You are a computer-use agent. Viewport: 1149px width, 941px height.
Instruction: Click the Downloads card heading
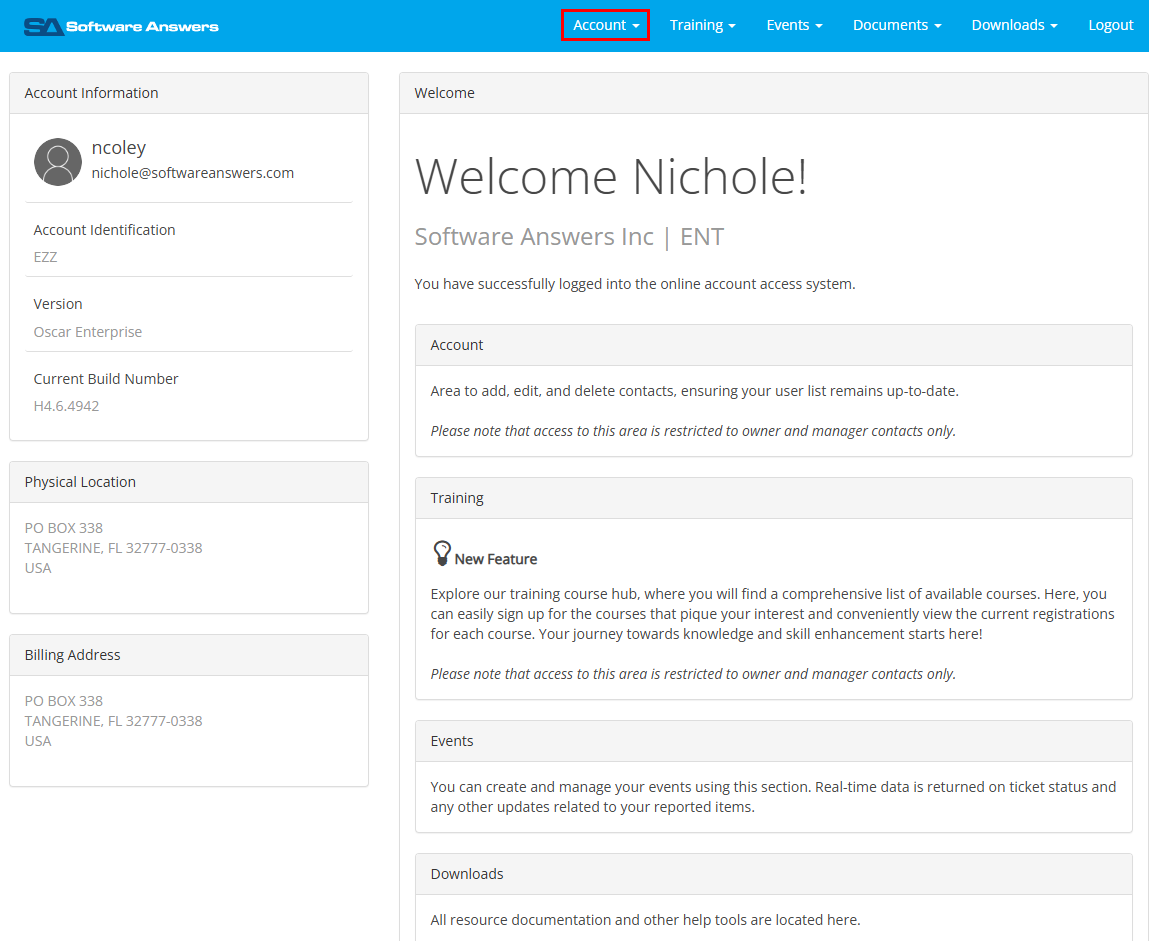point(467,874)
